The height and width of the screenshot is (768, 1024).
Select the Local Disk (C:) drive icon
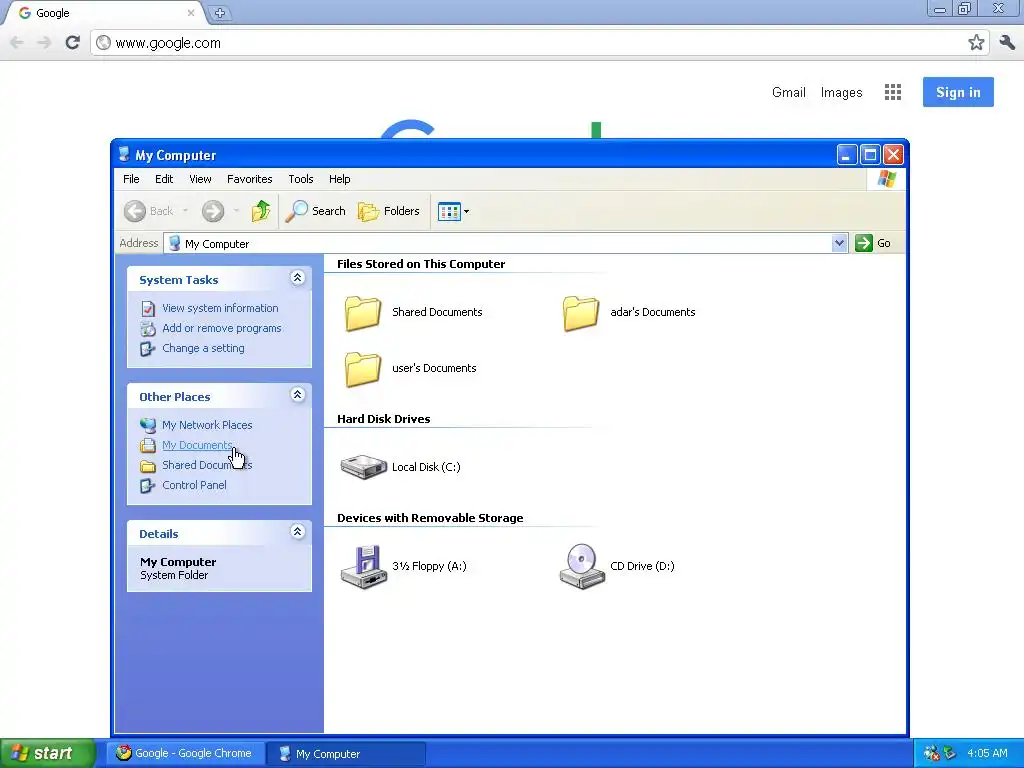[364, 467]
